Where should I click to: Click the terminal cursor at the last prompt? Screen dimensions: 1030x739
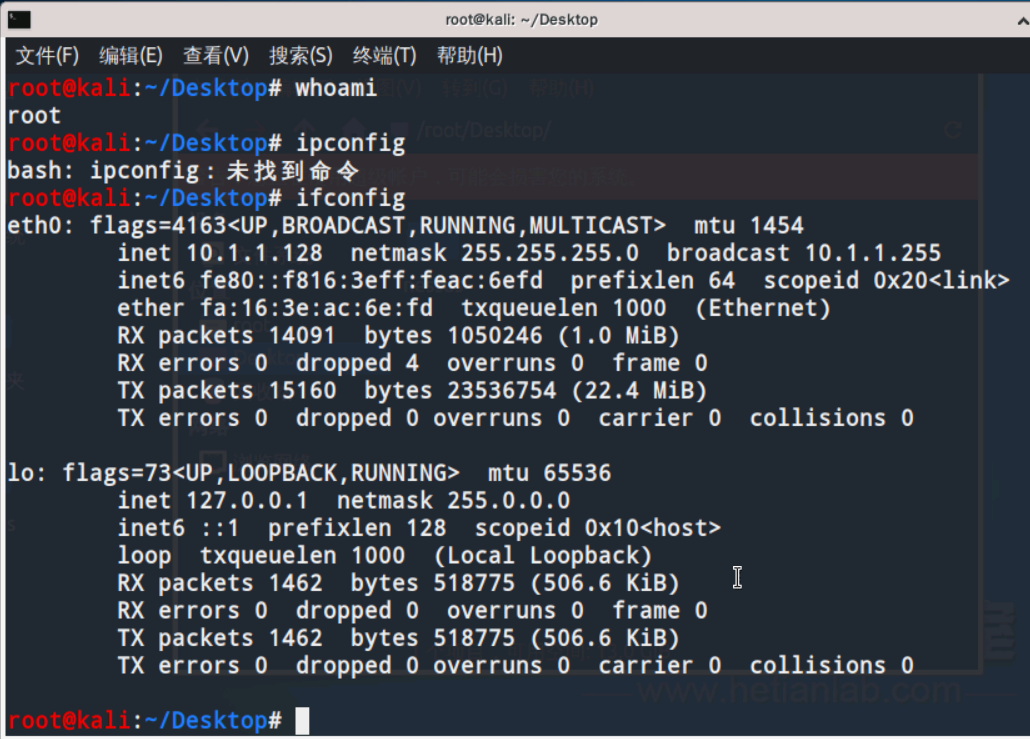[302, 721]
